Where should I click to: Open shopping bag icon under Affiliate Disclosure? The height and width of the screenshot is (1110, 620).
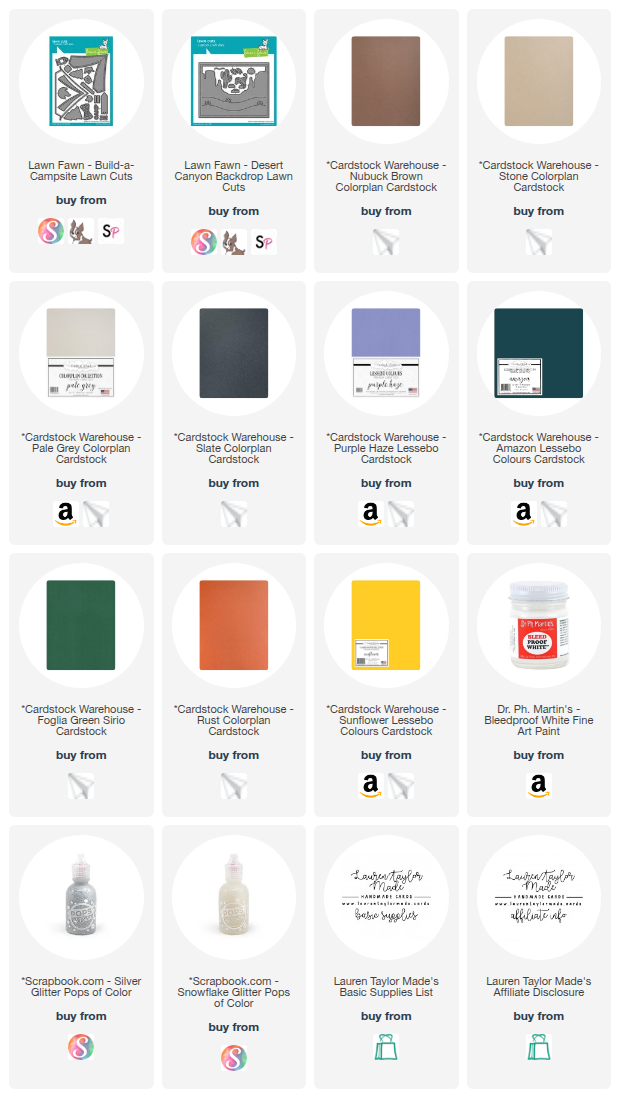click(539, 1046)
